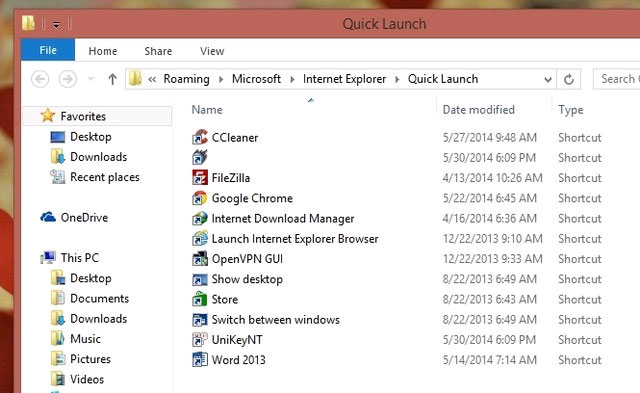Click the Videos folder icon
Image resolution: width=640 pixels, height=393 pixels.
(58, 379)
